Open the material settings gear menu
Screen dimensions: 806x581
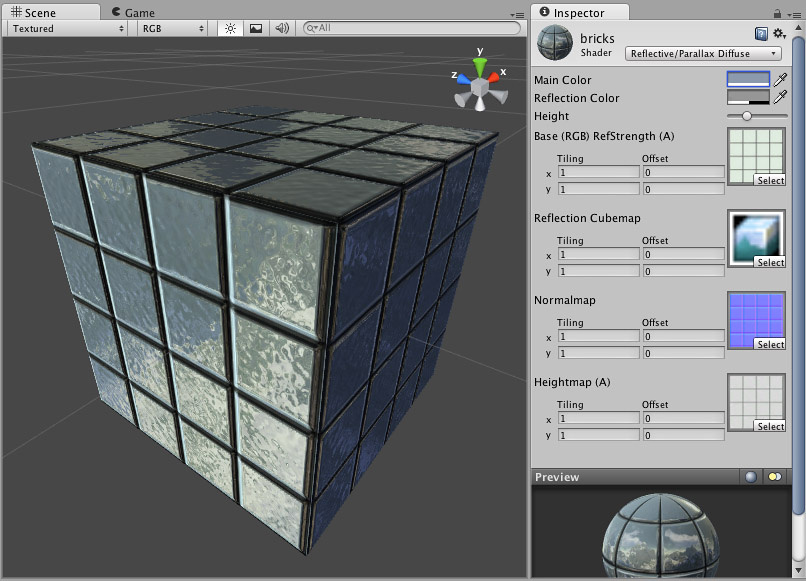click(x=779, y=35)
